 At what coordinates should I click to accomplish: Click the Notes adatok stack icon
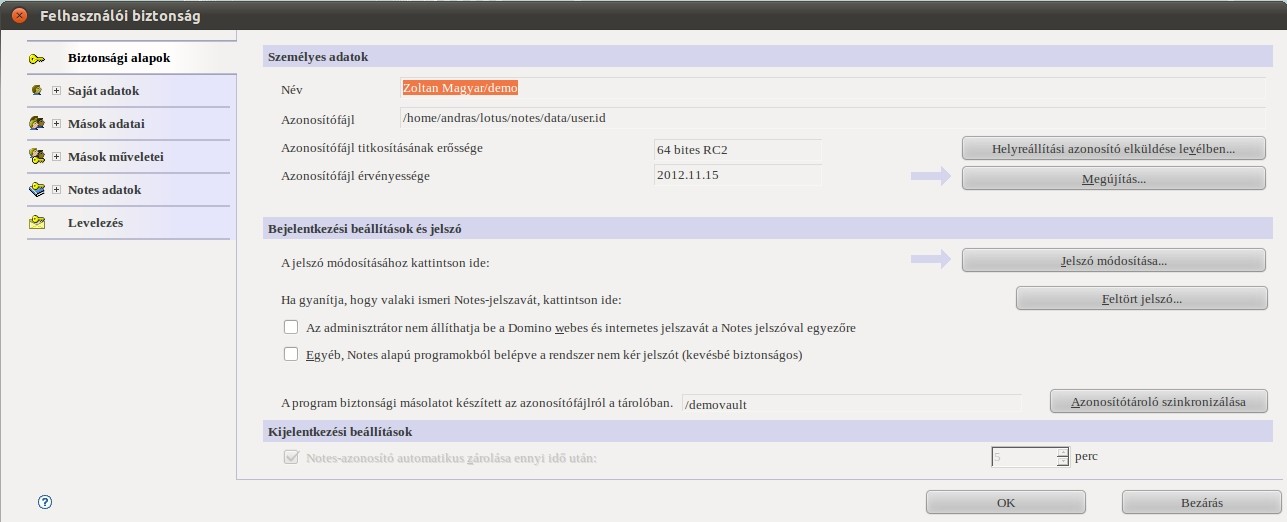37,190
